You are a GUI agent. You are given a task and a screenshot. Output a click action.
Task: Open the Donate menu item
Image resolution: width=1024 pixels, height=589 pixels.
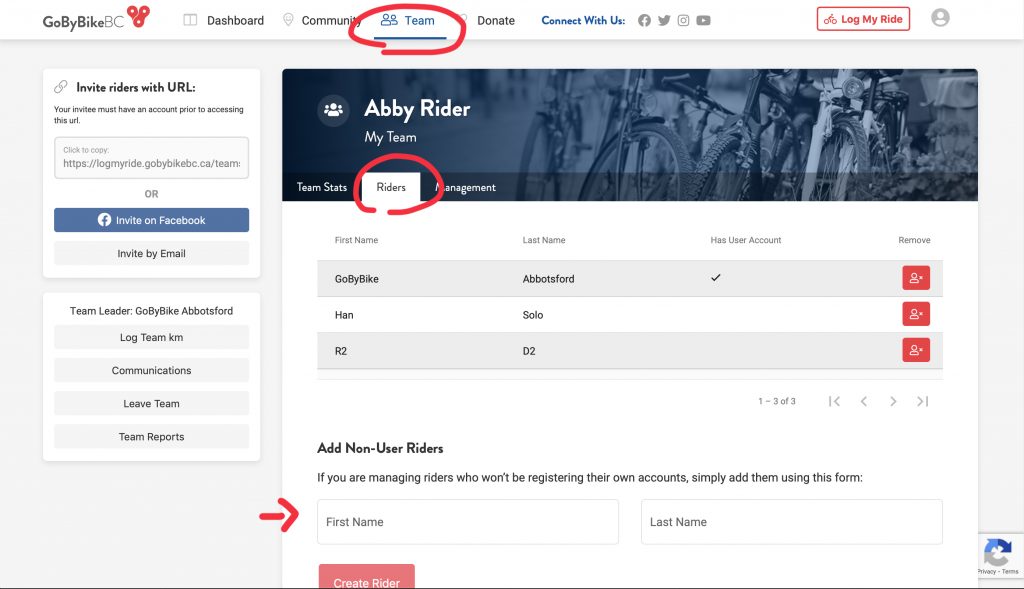[496, 20]
